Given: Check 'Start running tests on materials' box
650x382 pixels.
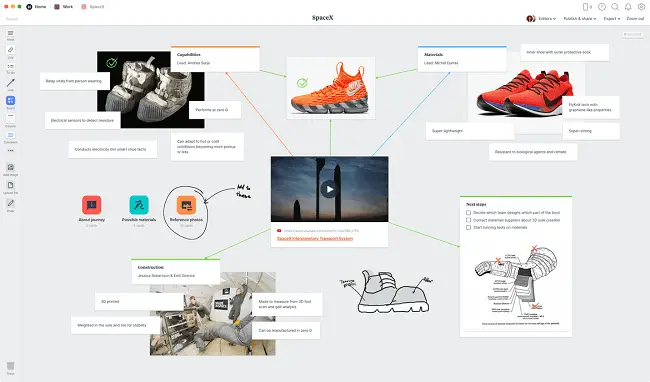Looking at the screenshot, I should pyautogui.click(x=468, y=227).
